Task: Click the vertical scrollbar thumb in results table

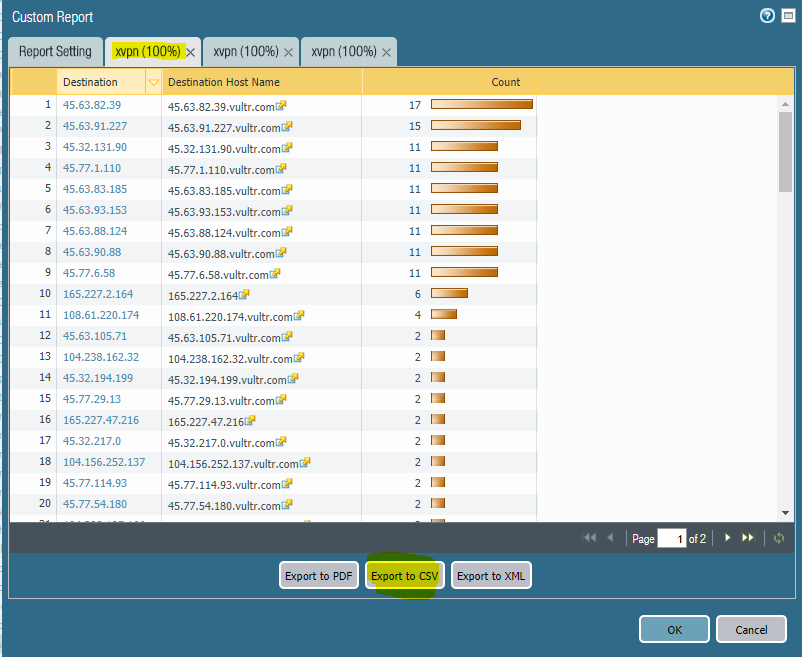Action: (785, 150)
